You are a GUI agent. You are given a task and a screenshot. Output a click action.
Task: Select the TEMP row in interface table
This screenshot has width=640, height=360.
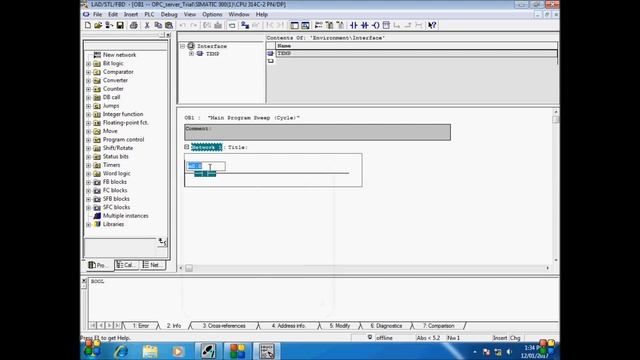click(x=416, y=53)
